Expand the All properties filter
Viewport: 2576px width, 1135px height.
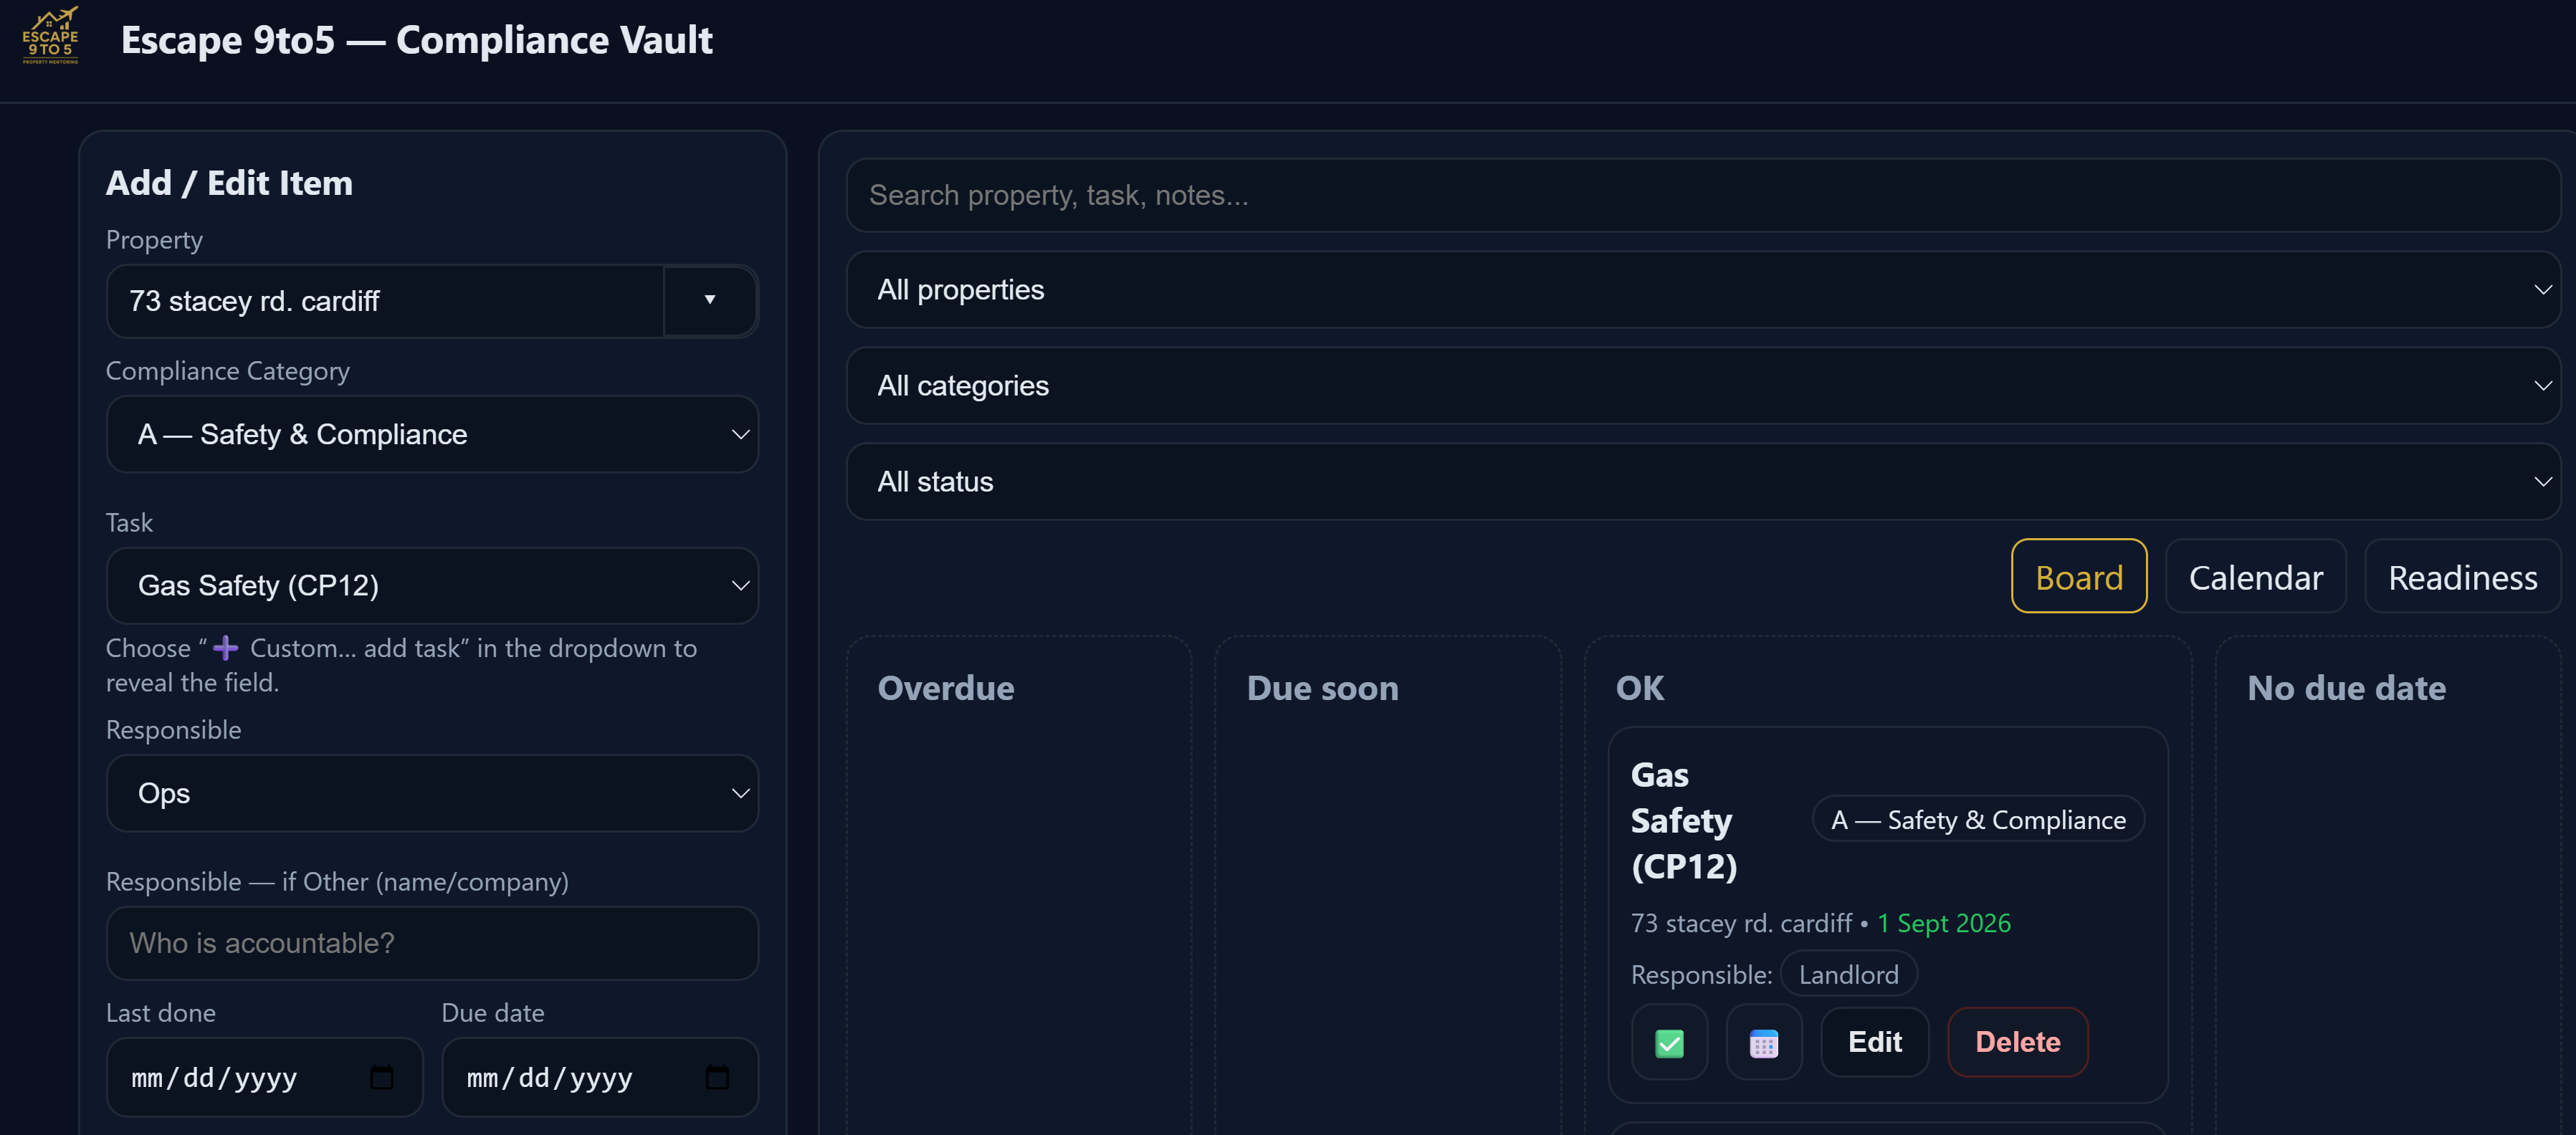tap(1703, 290)
